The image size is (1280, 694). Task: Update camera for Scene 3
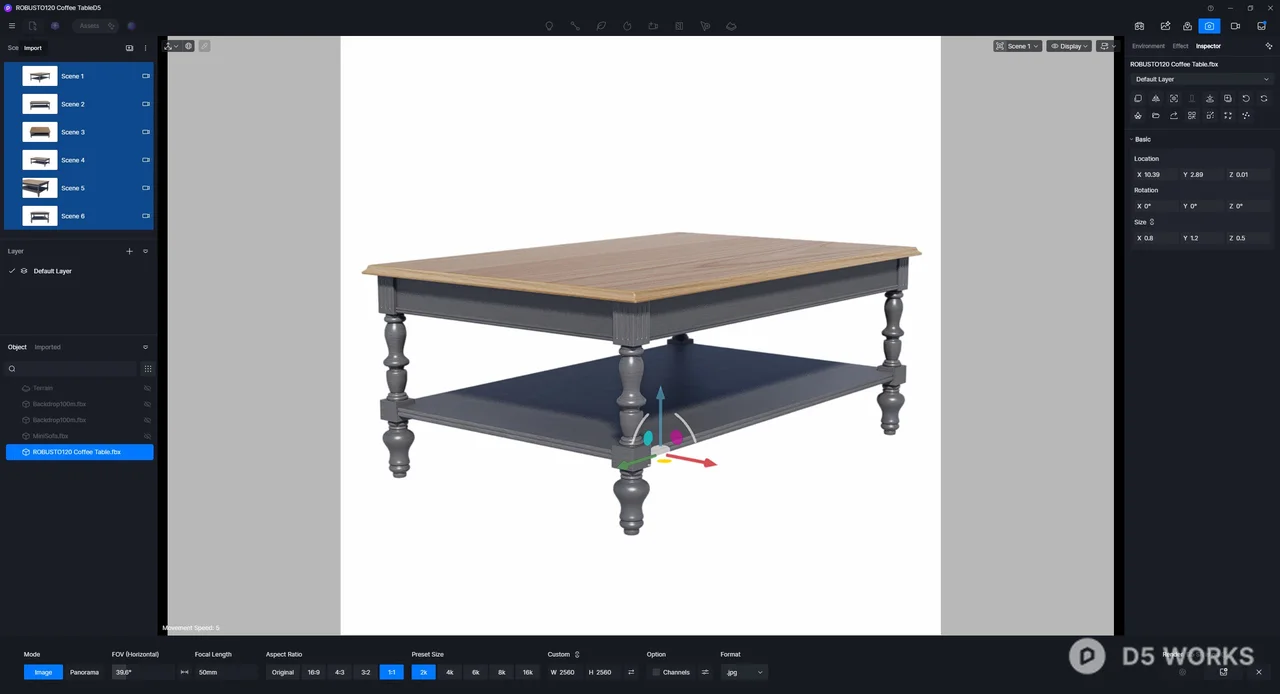[146, 132]
